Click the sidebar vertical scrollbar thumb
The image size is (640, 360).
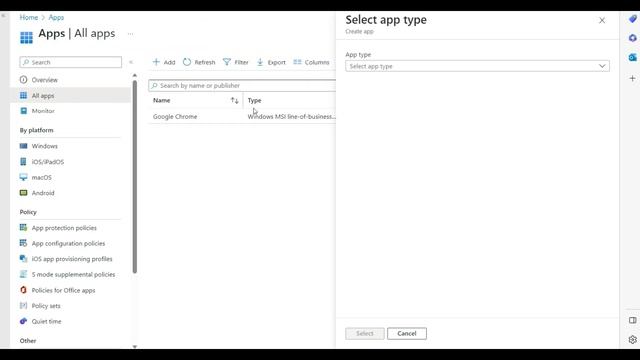tap(135, 176)
